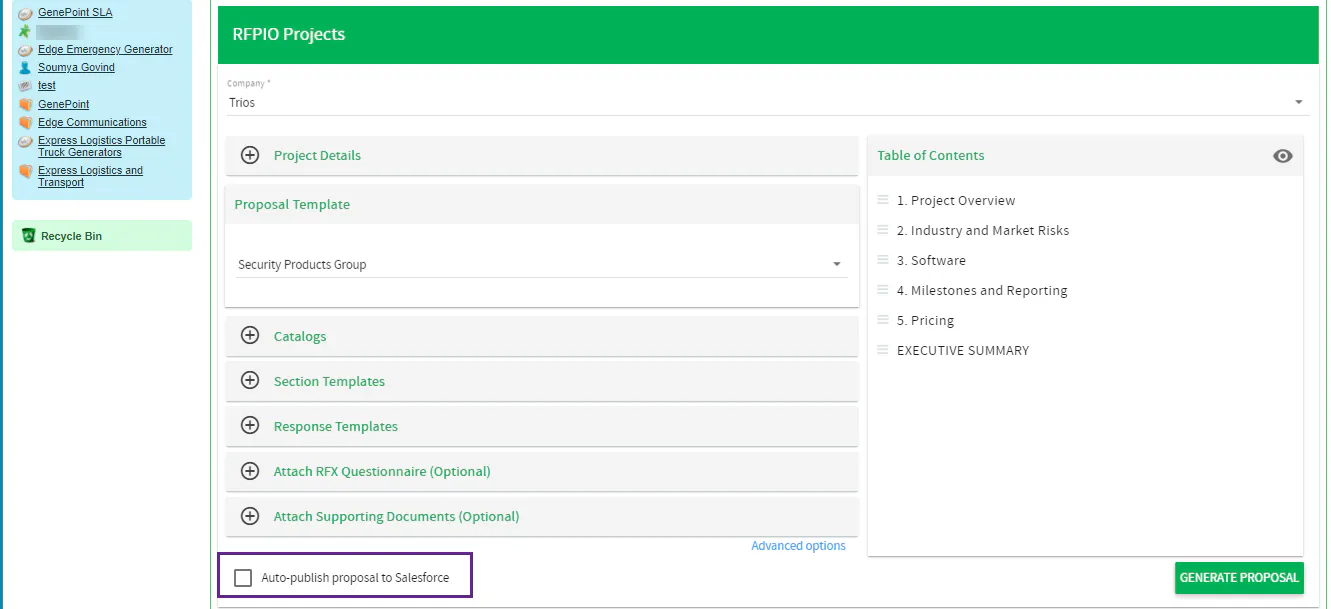Expand the Project Details section
Viewport: 1331px width, 609px height.
point(250,155)
